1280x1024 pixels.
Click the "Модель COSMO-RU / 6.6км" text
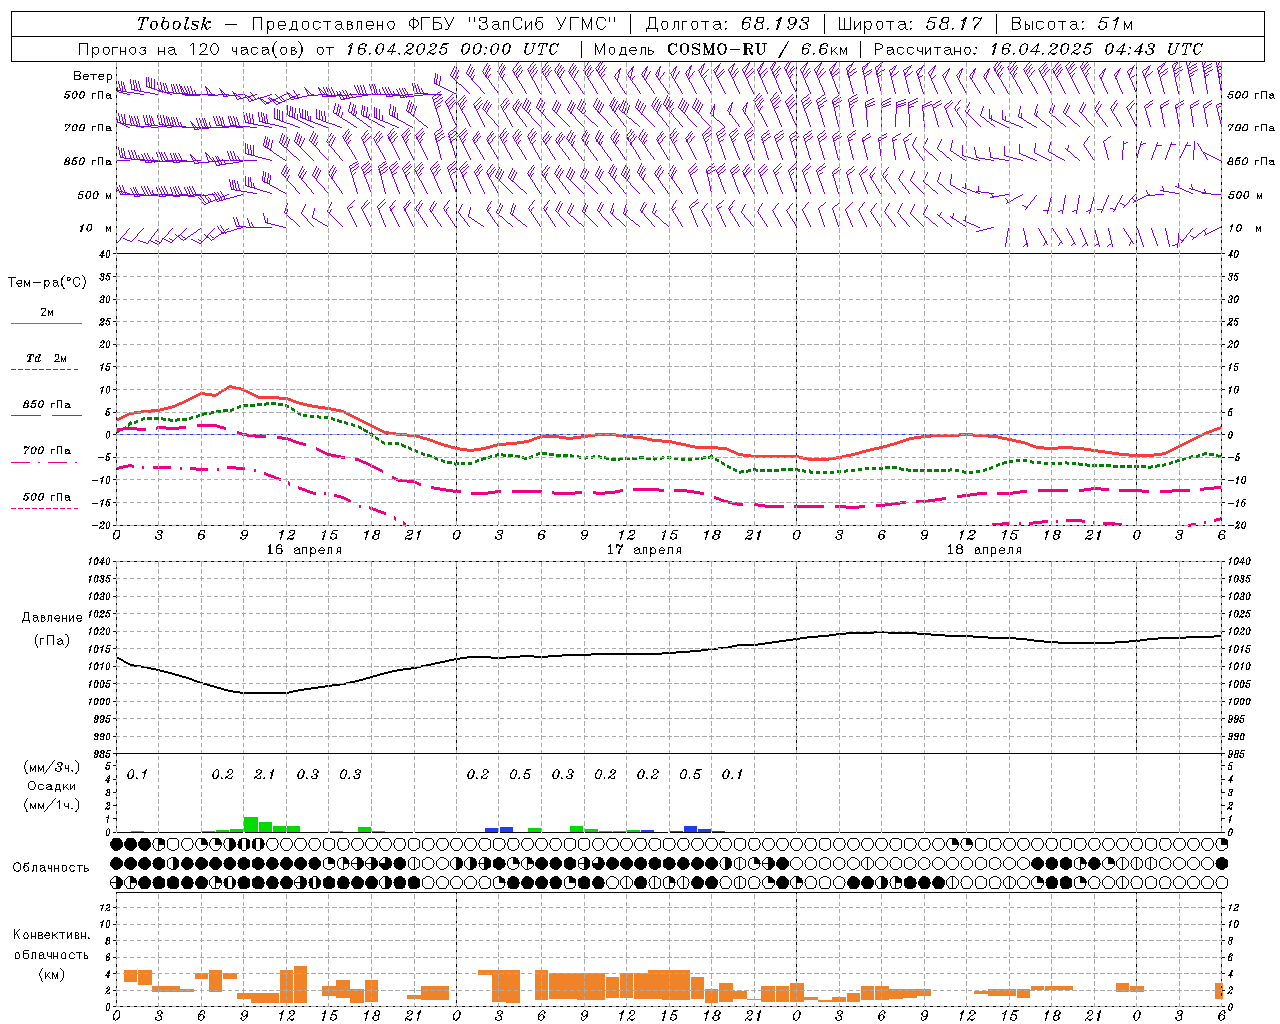pos(721,49)
